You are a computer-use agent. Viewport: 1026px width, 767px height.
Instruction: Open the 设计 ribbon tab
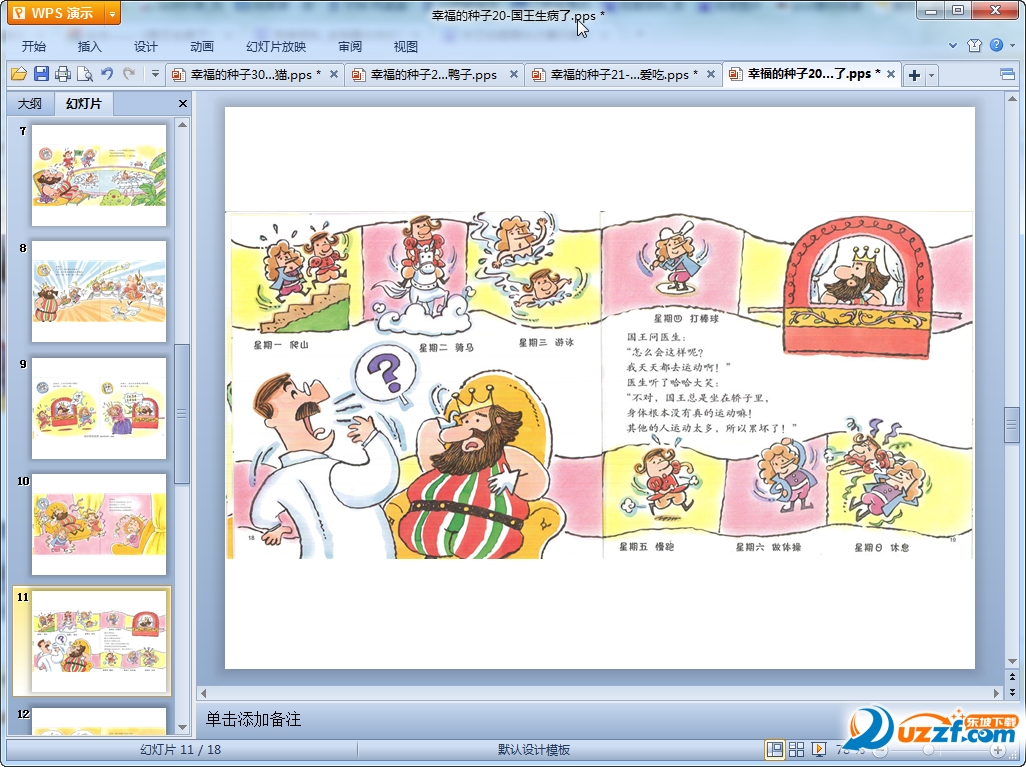point(146,46)
